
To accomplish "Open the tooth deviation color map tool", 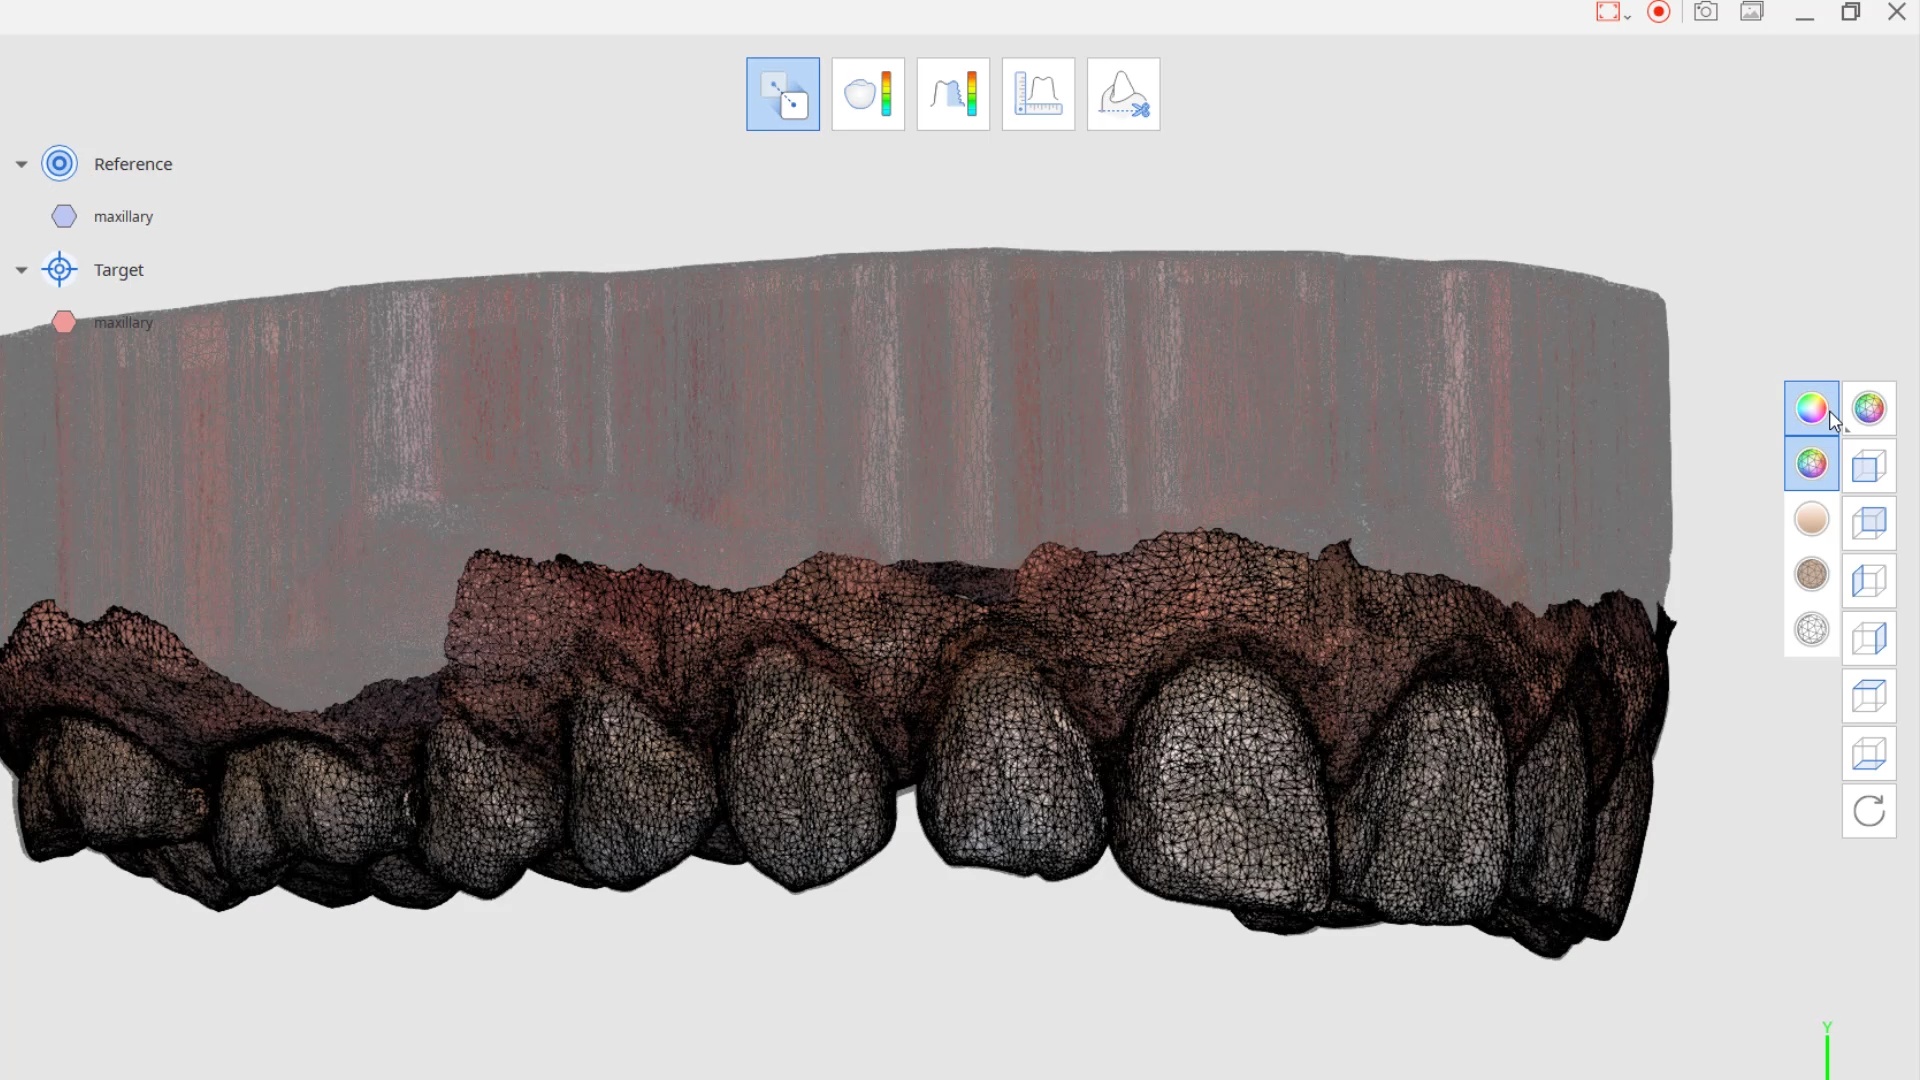I will pyautogui.click(x=868, y=94).
